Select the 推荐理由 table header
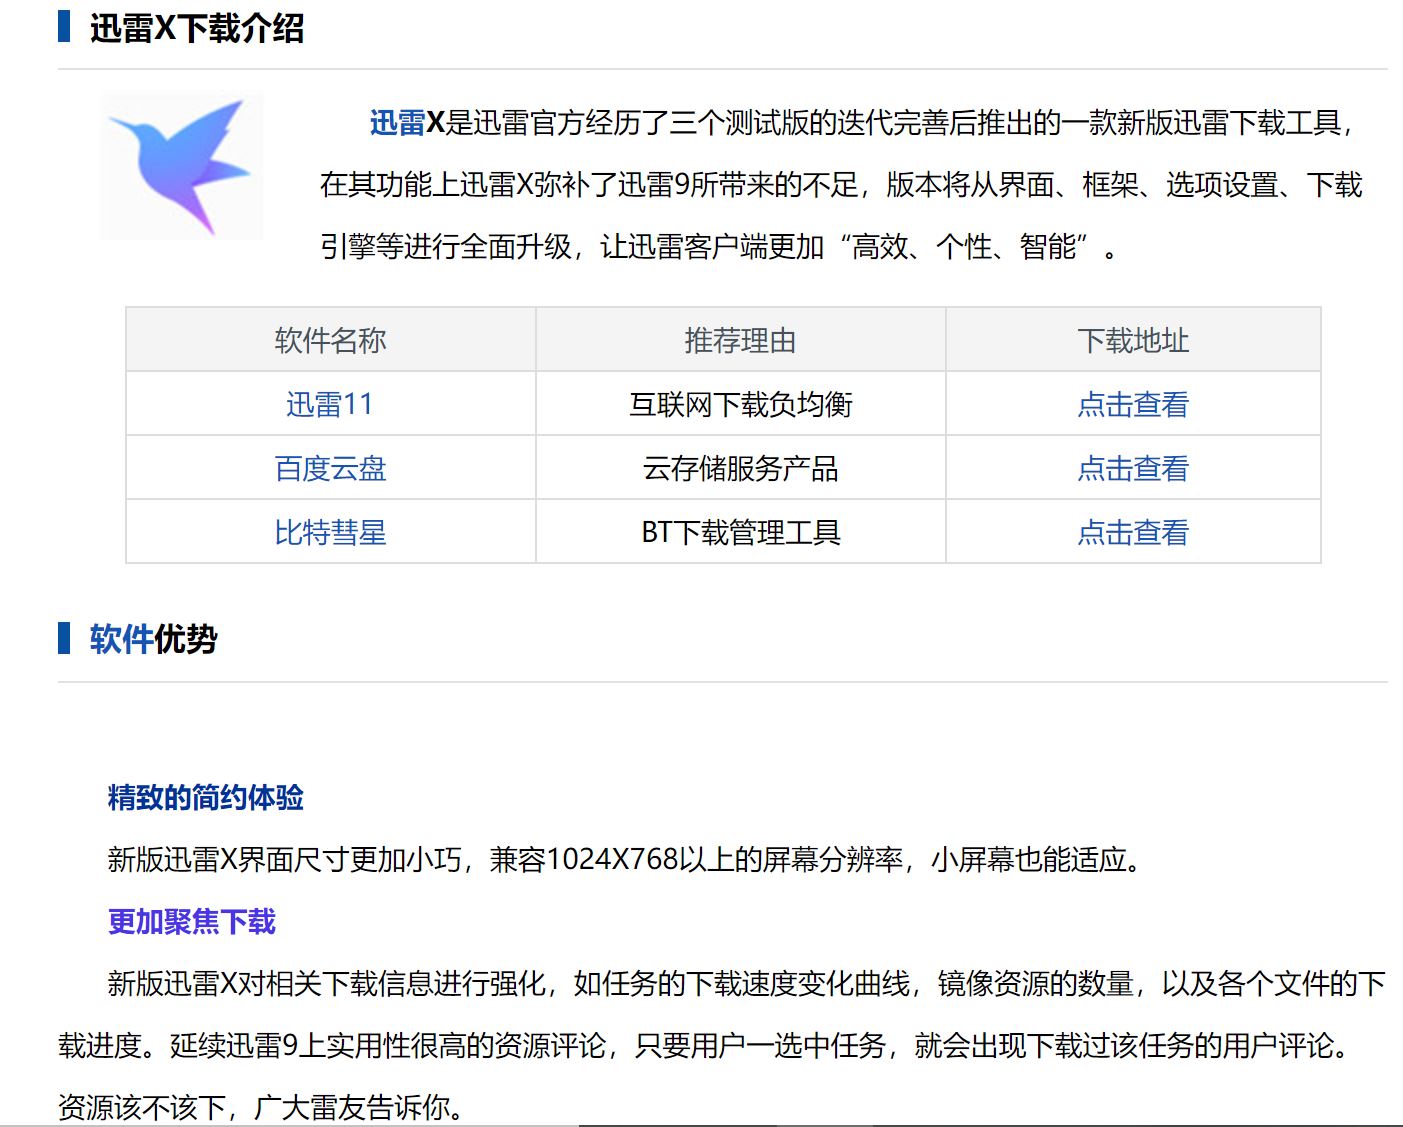The image size is (1403, 1127). (740, 340)
